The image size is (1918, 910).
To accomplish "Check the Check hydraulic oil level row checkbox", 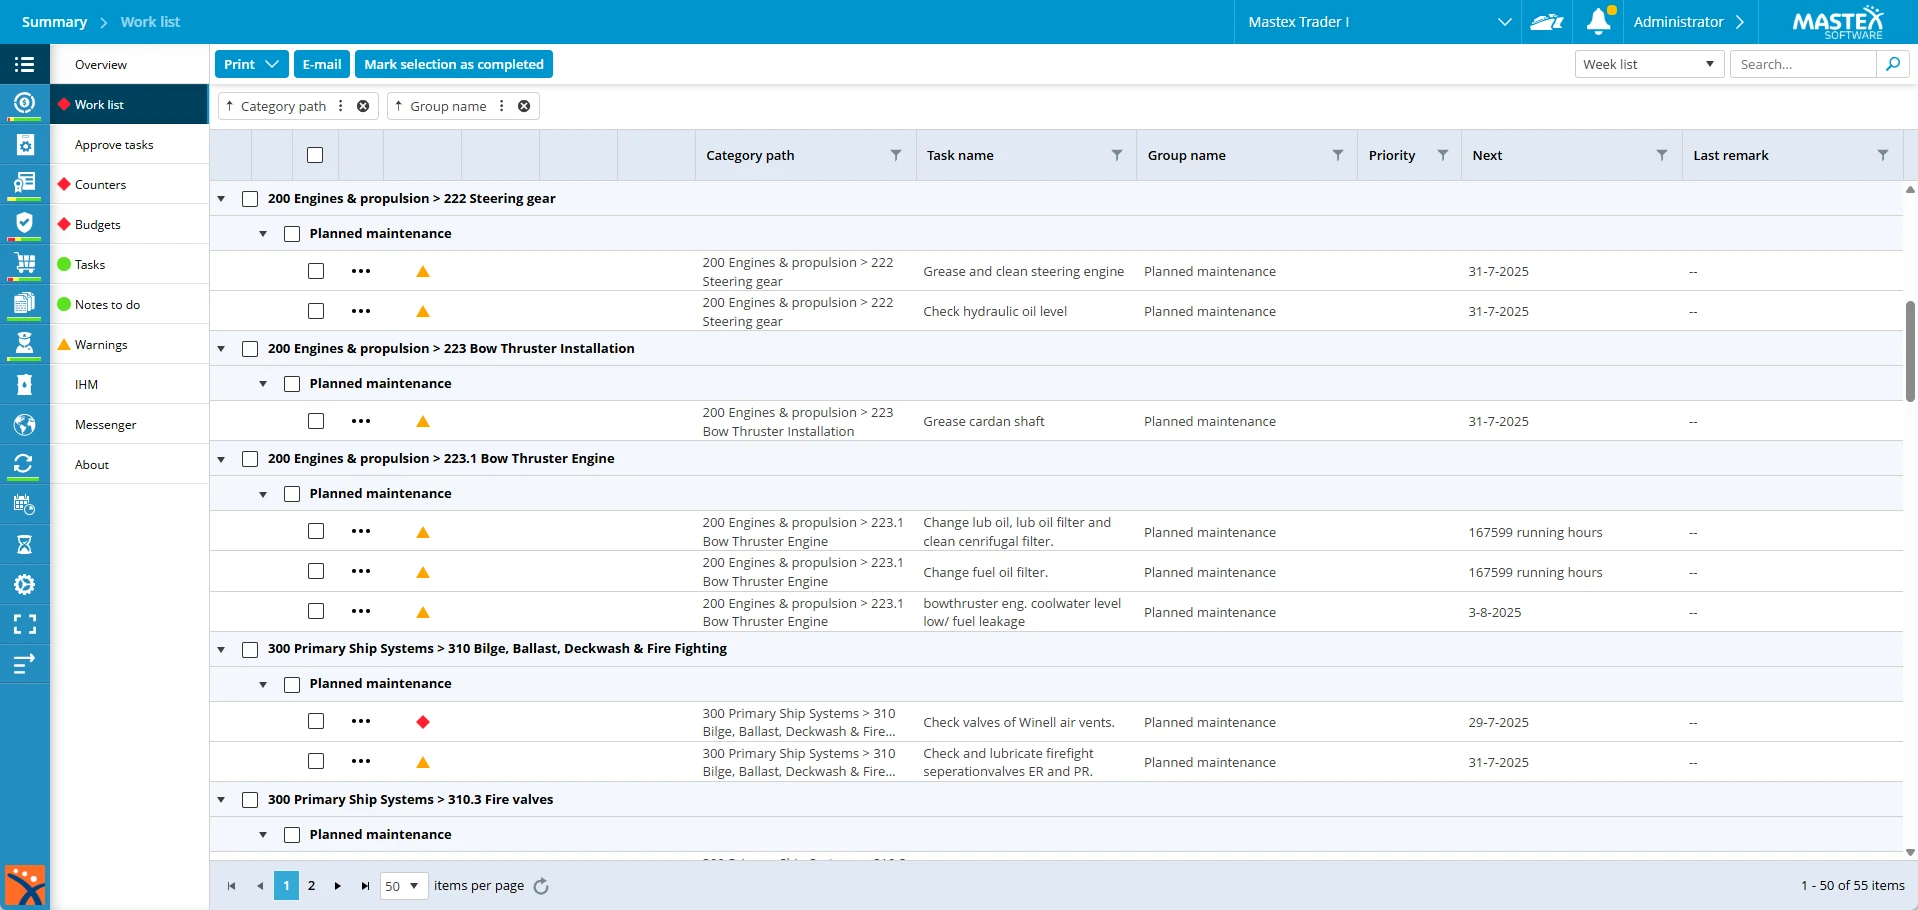I will (316, 311).
